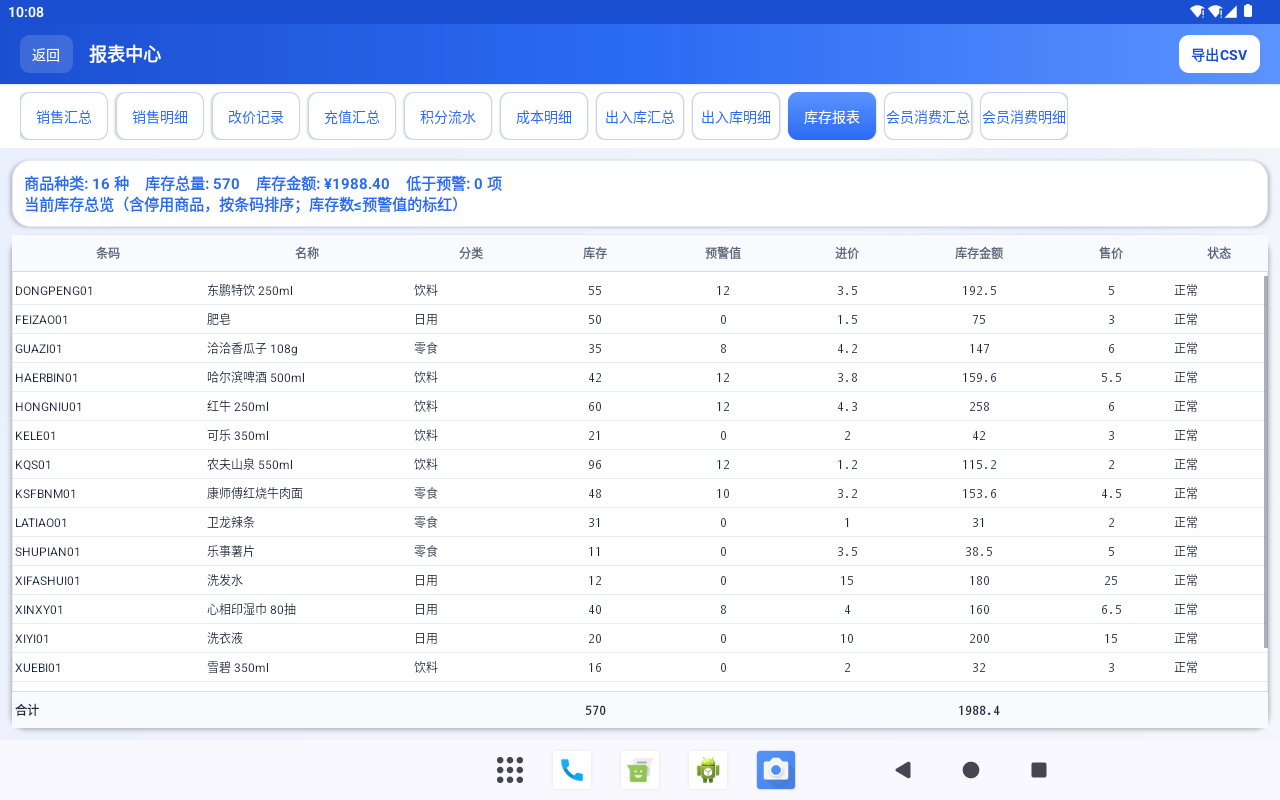The height and width of the screenshot is (800, 1280).
Task: Open the app drawer grid icon
Action: (510, 770)
